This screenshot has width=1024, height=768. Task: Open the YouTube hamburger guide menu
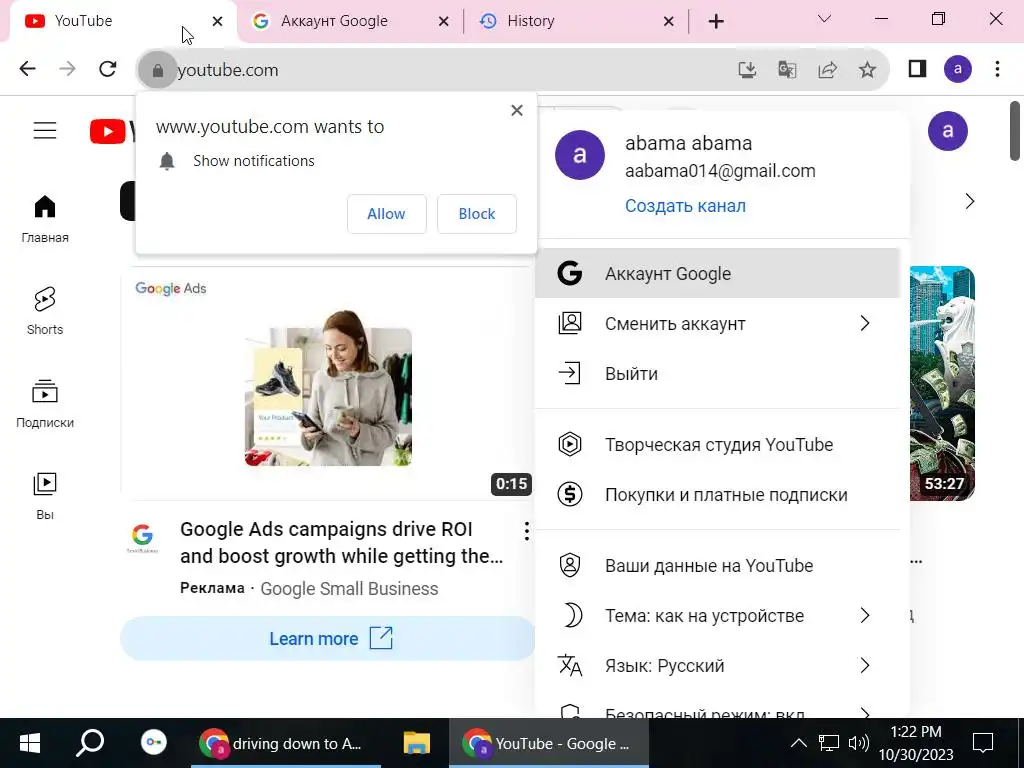click(x=45, y=131)
